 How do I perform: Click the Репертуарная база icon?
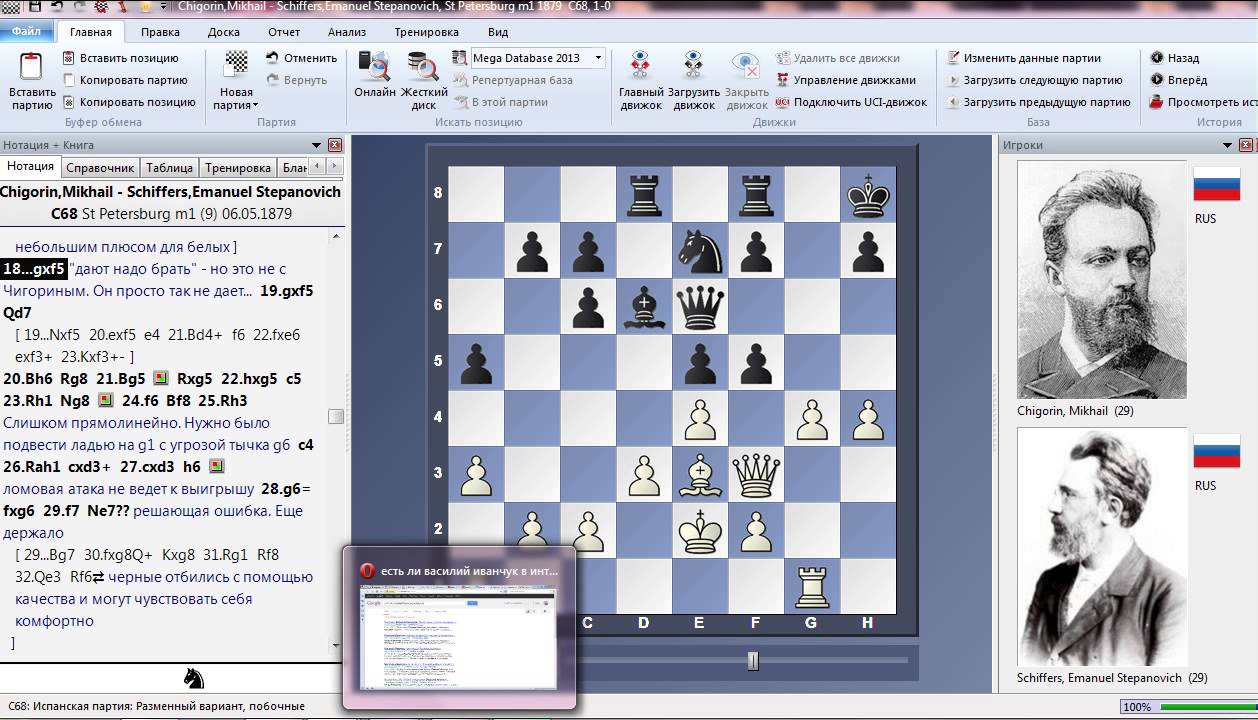click(460, 80)
